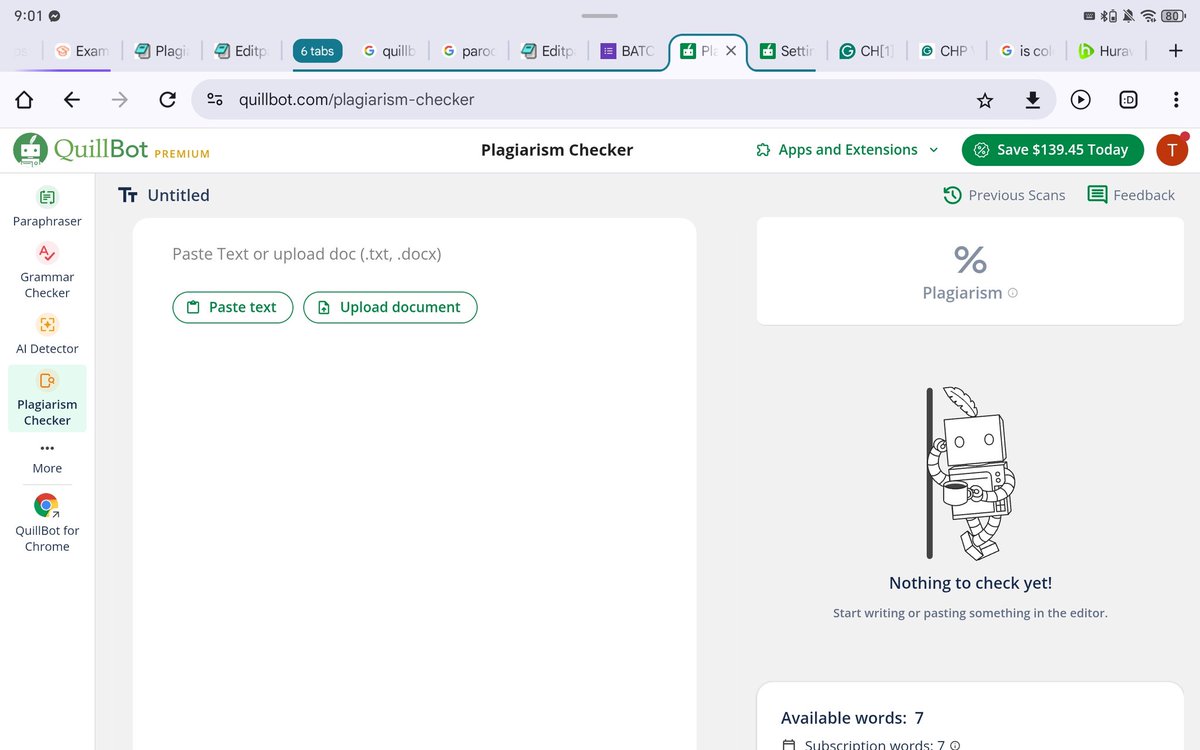Viewport: 1200px width, 750px height.
Task: Open the downloads icon
Action: 1032,99
